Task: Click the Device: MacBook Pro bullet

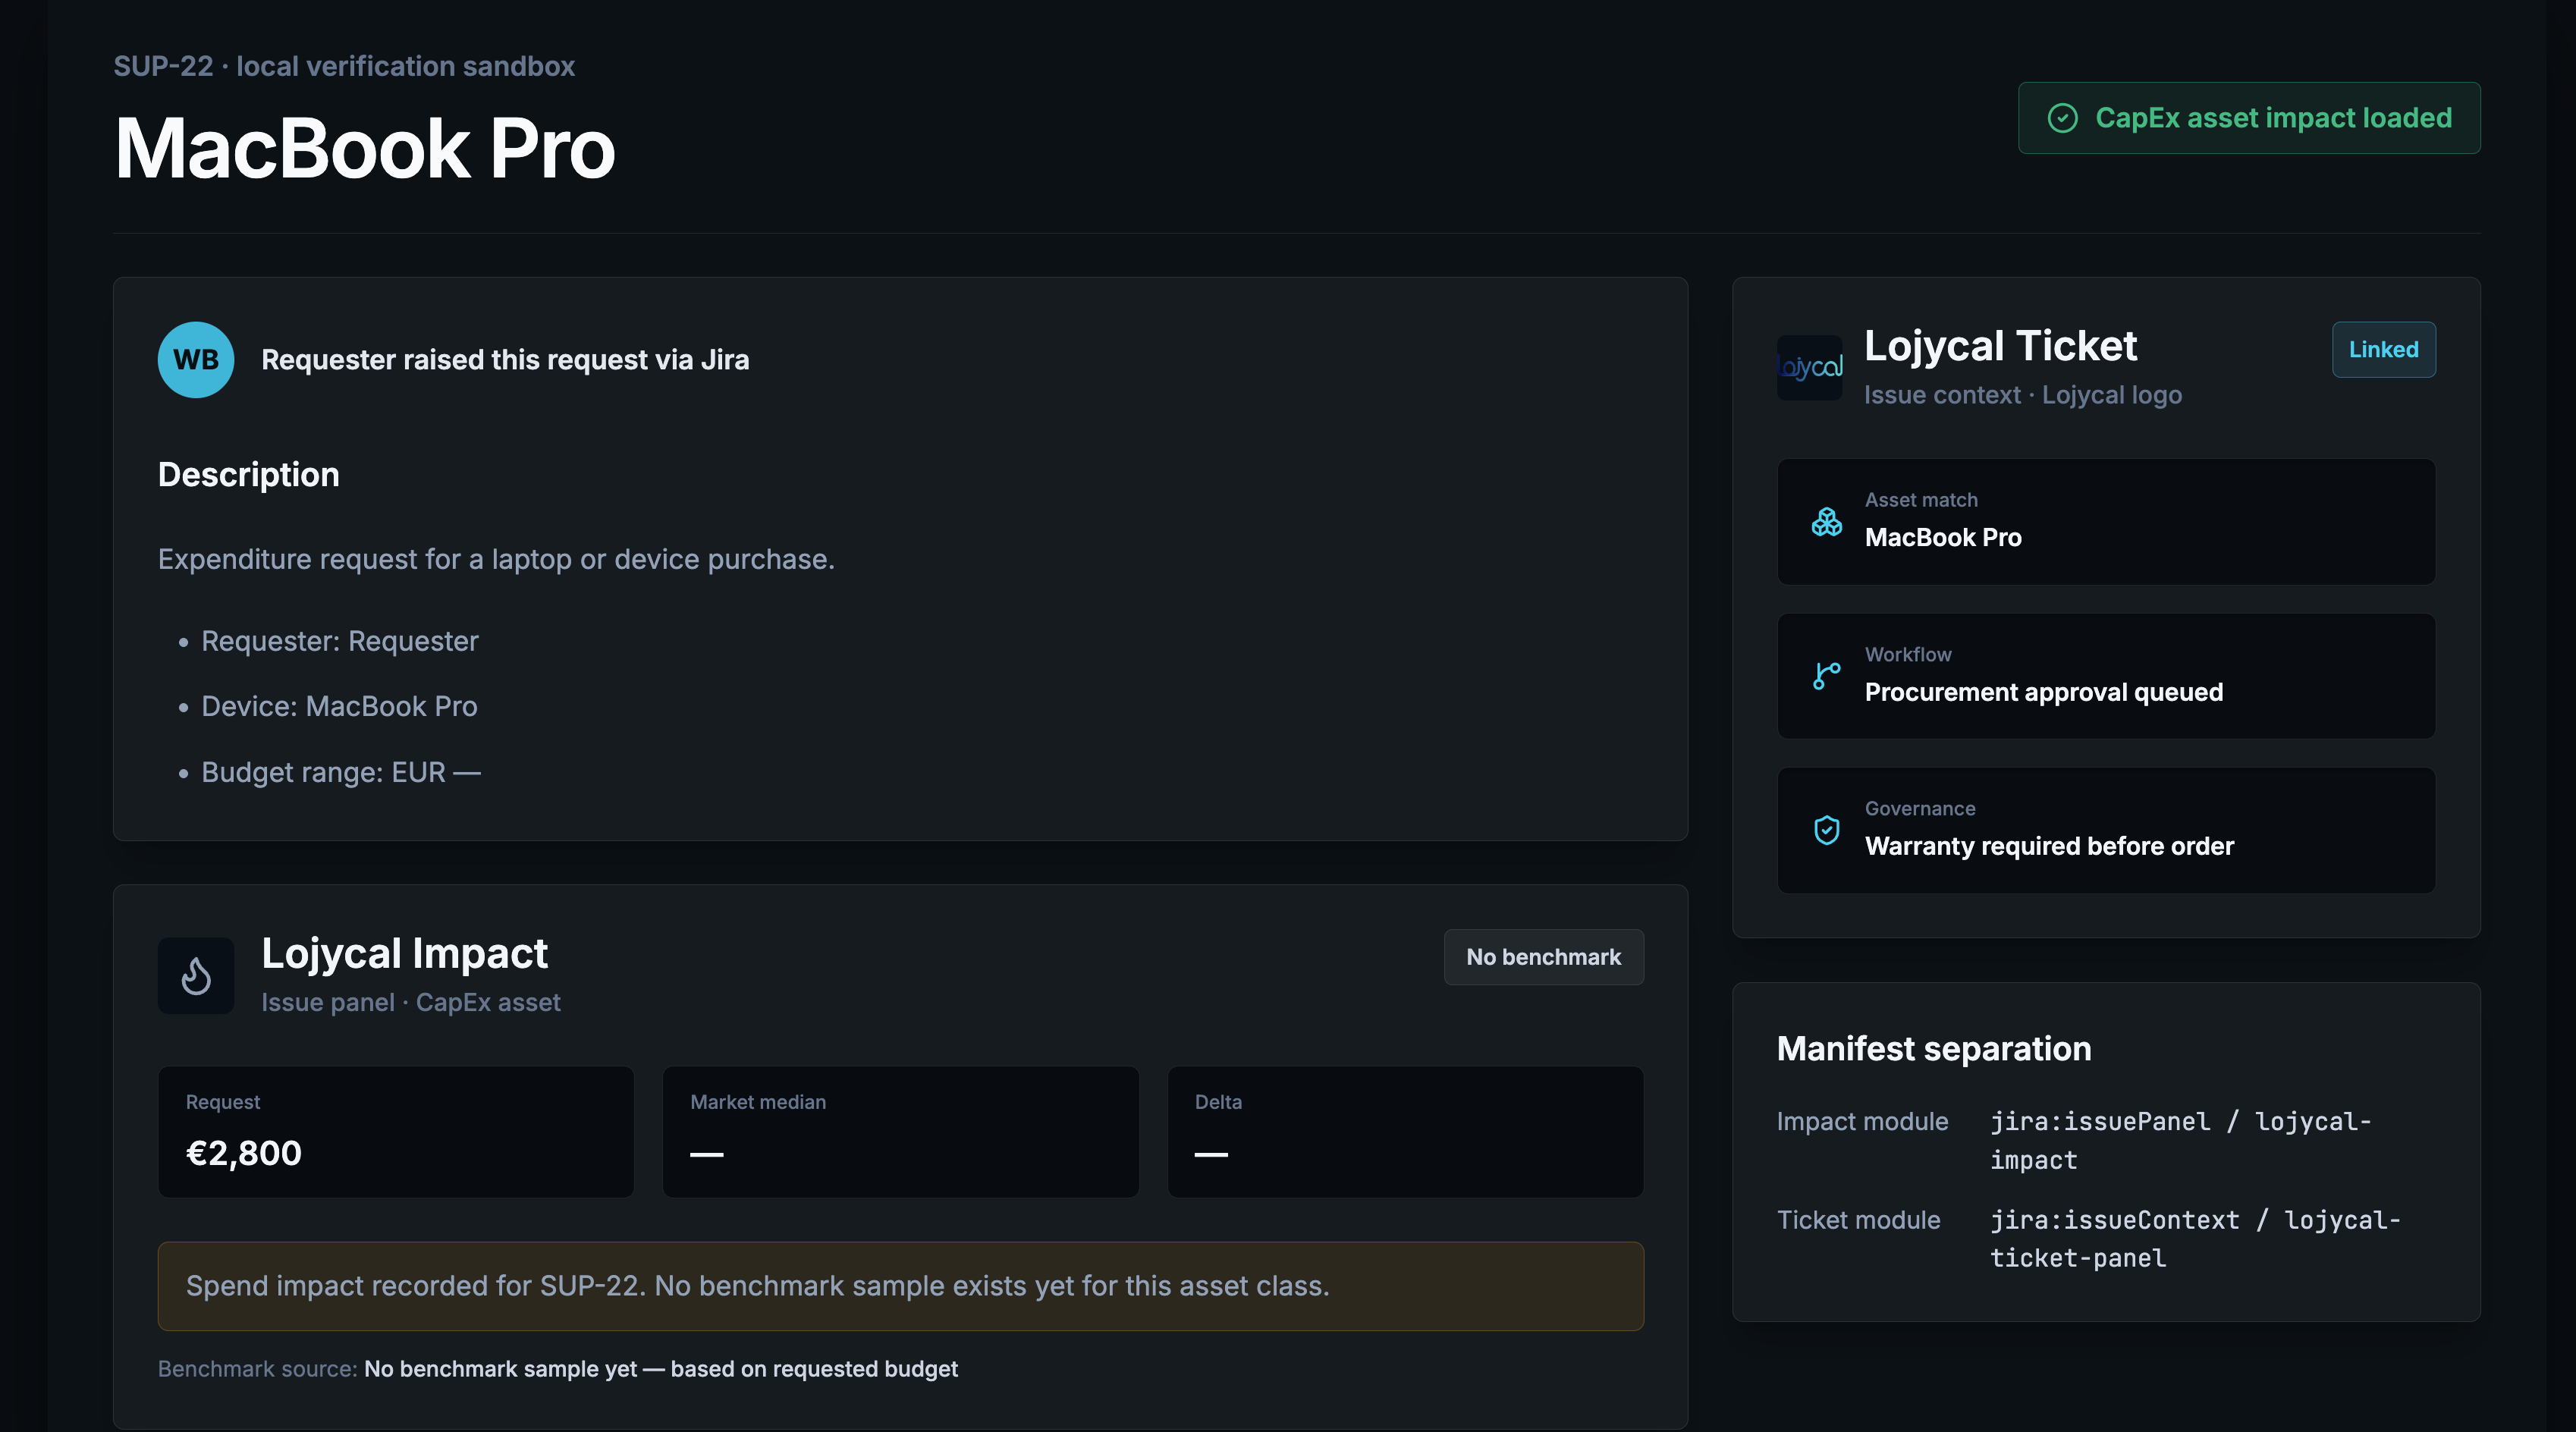Action: [339, 706]
